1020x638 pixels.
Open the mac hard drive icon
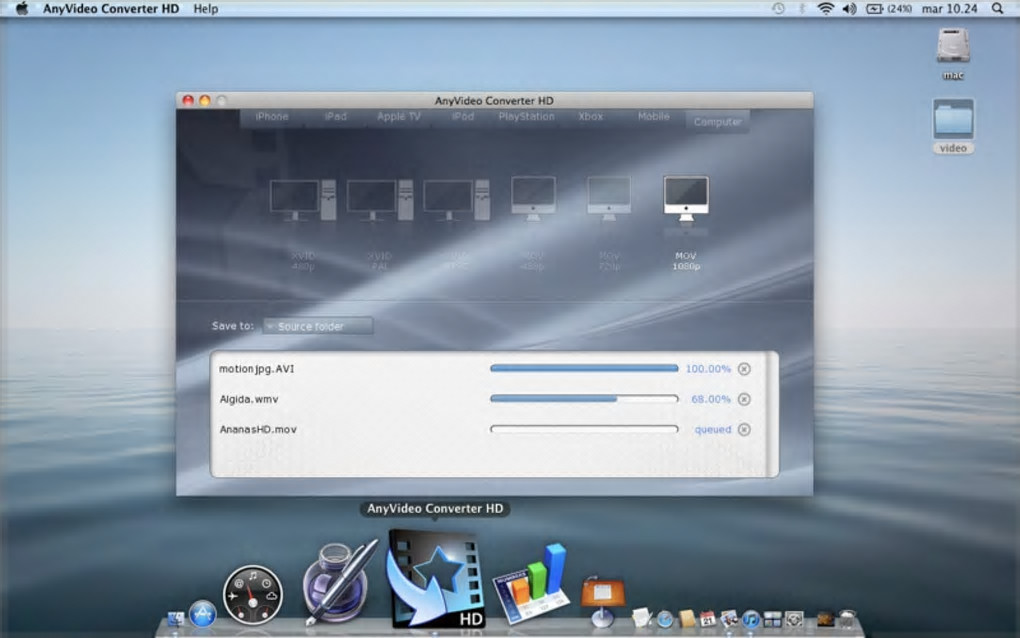(953, 53)
